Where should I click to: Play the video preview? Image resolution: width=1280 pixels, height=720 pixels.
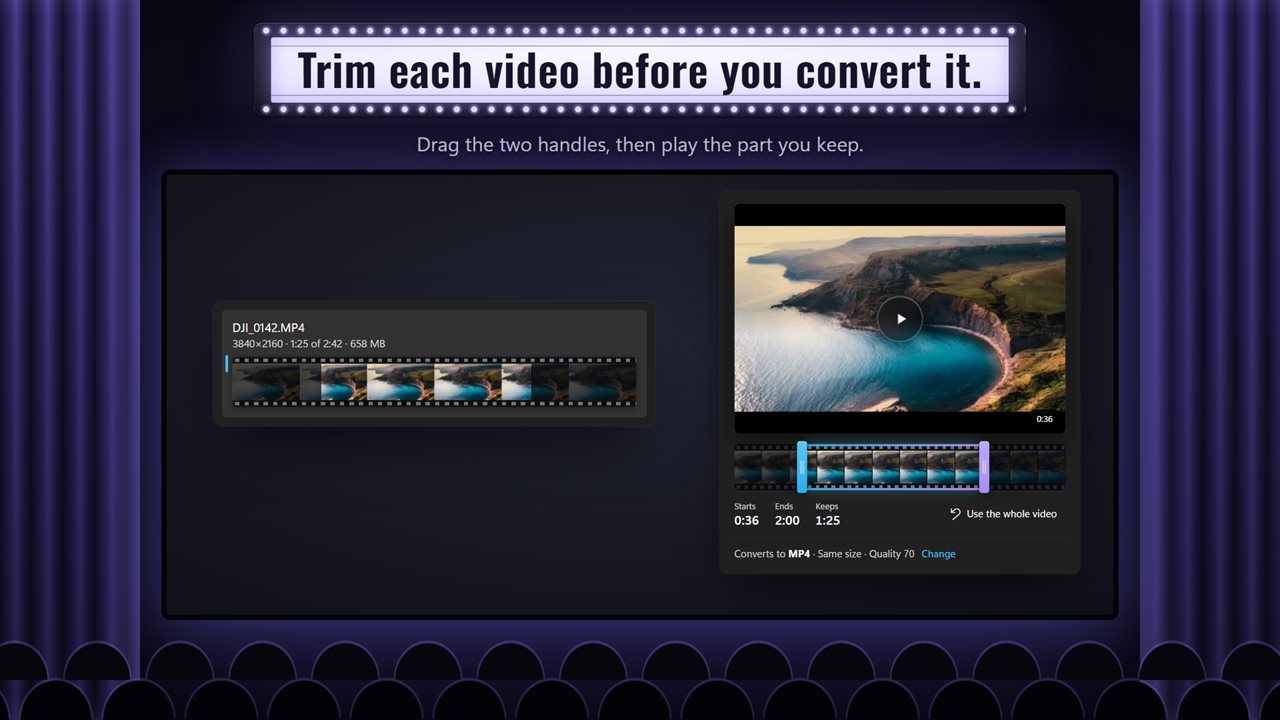pyautogui.click(x=900, y=319)
